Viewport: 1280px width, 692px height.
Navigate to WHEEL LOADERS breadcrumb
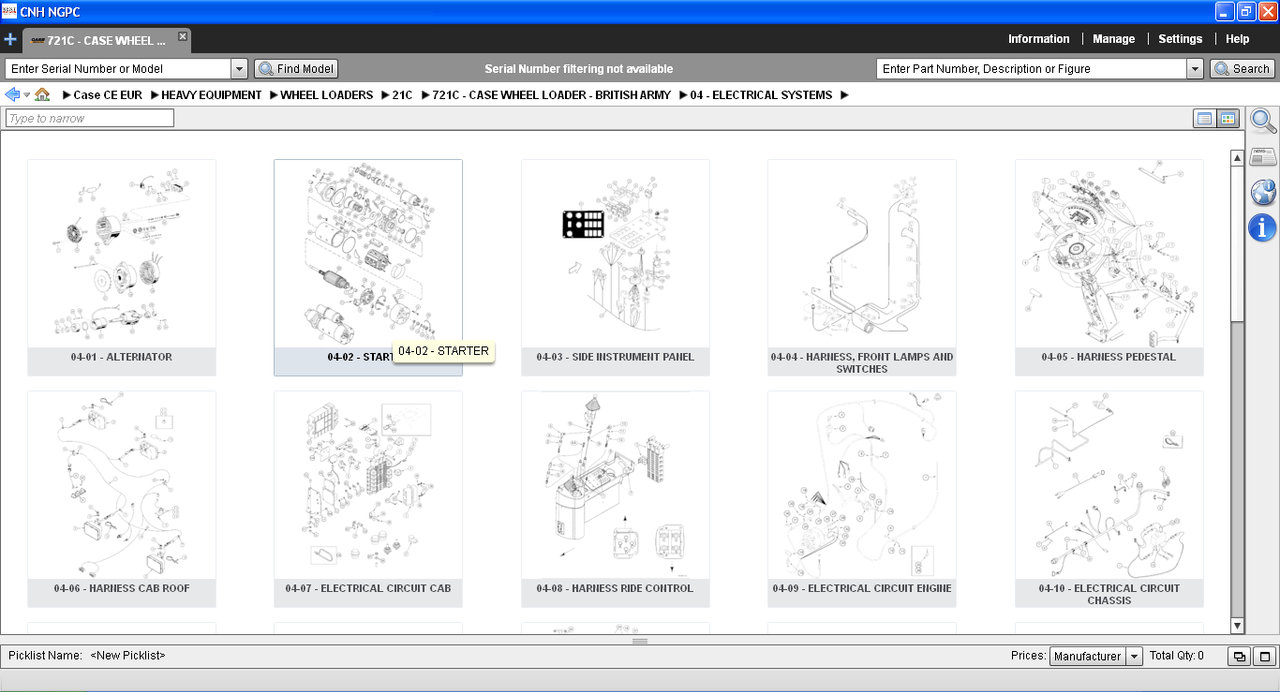(326, 95)
